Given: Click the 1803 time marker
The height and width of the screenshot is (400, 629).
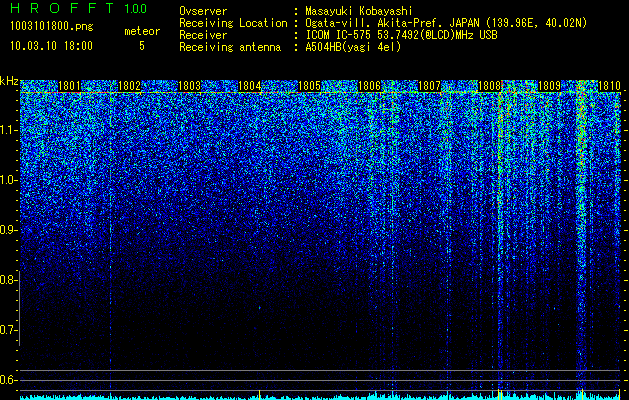Looking at the screenshot, I should [x=189, y=86].
